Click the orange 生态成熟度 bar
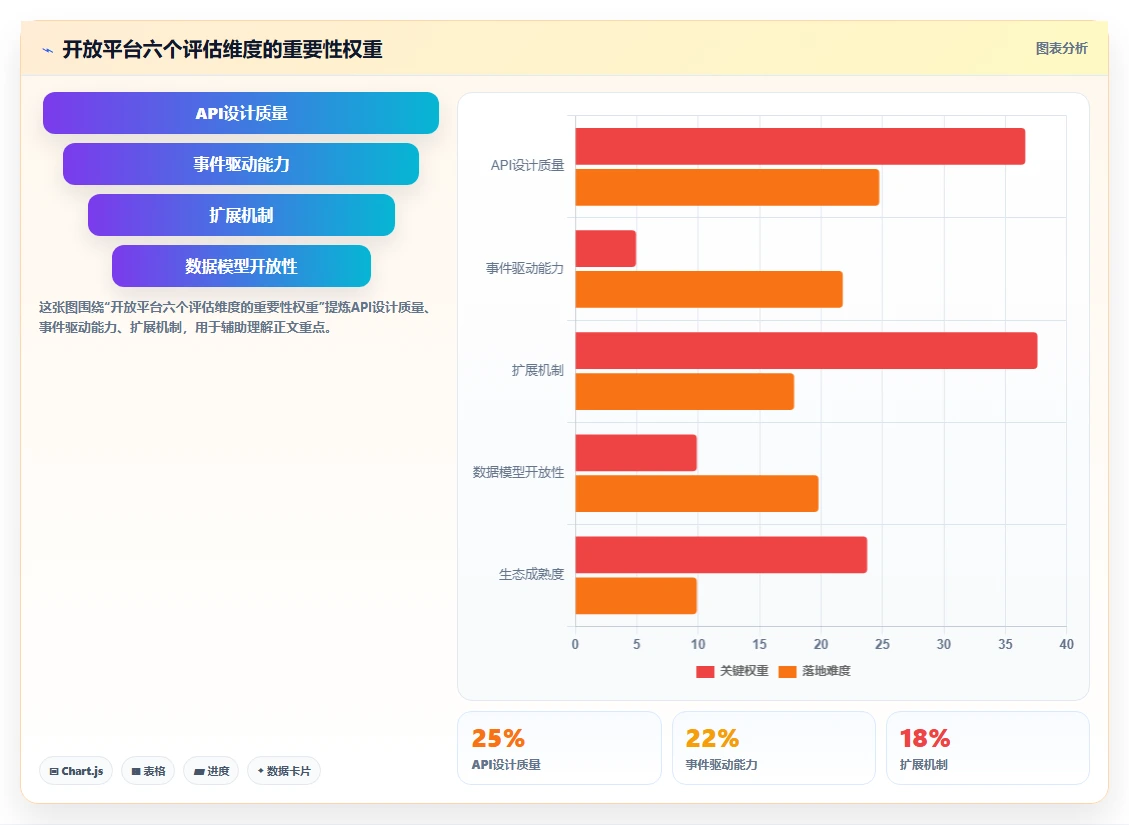This screenshot has width=1129, height=825. [636, 596]
